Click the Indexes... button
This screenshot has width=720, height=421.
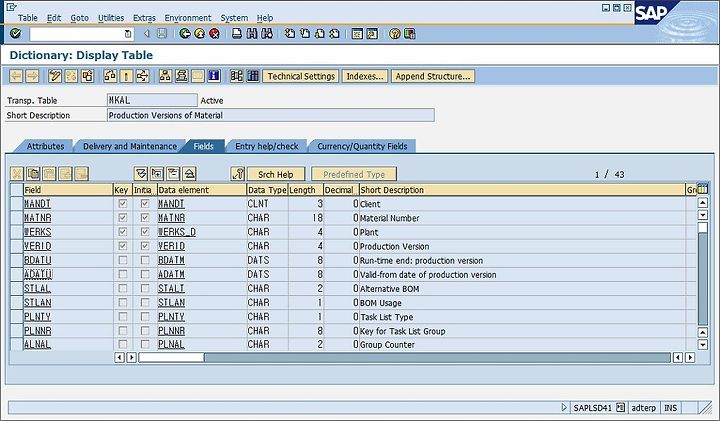(x=365, y=76)
